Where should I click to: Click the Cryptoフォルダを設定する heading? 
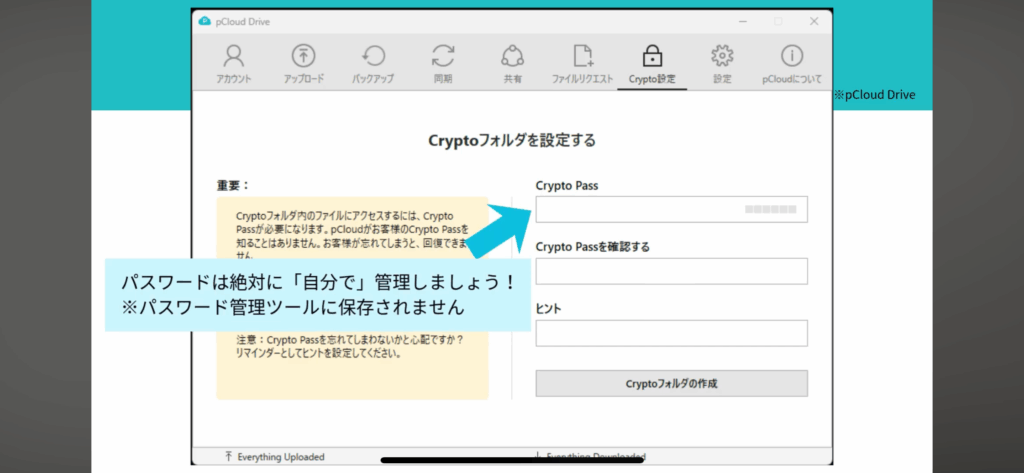pos(512,140)
